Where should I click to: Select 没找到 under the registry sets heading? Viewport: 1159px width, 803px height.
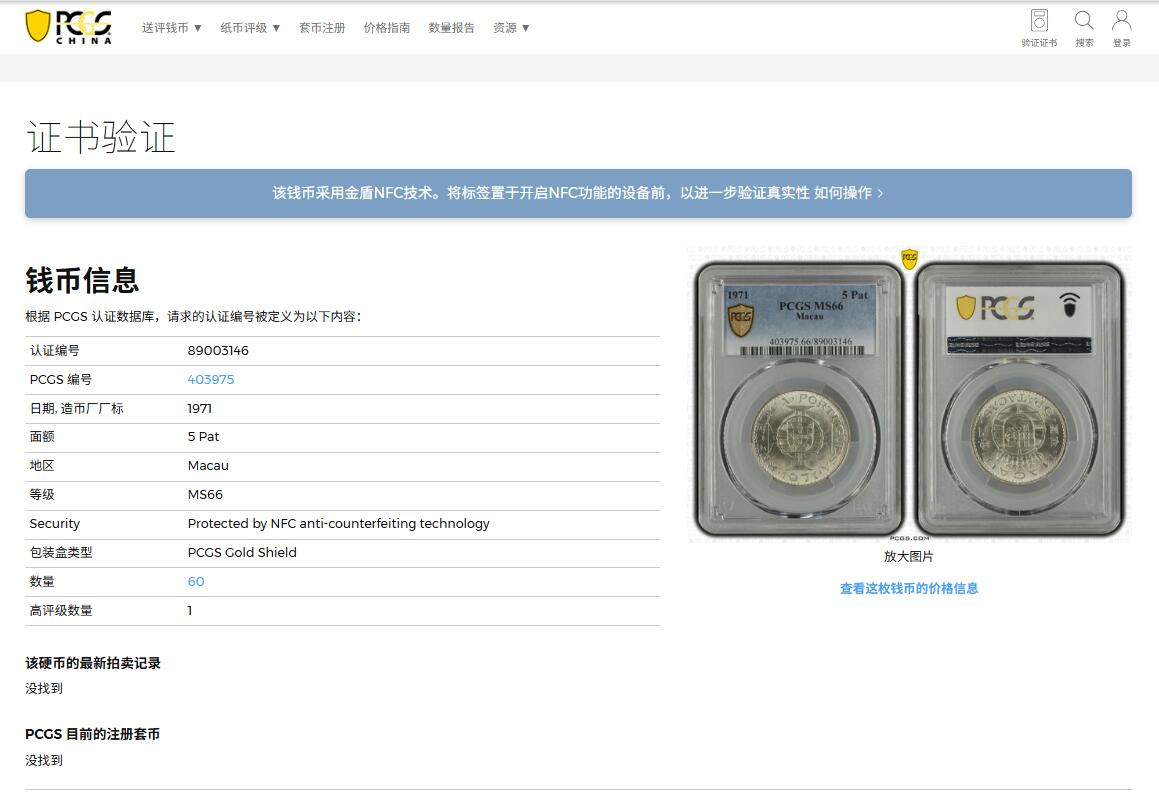[44, 760]
